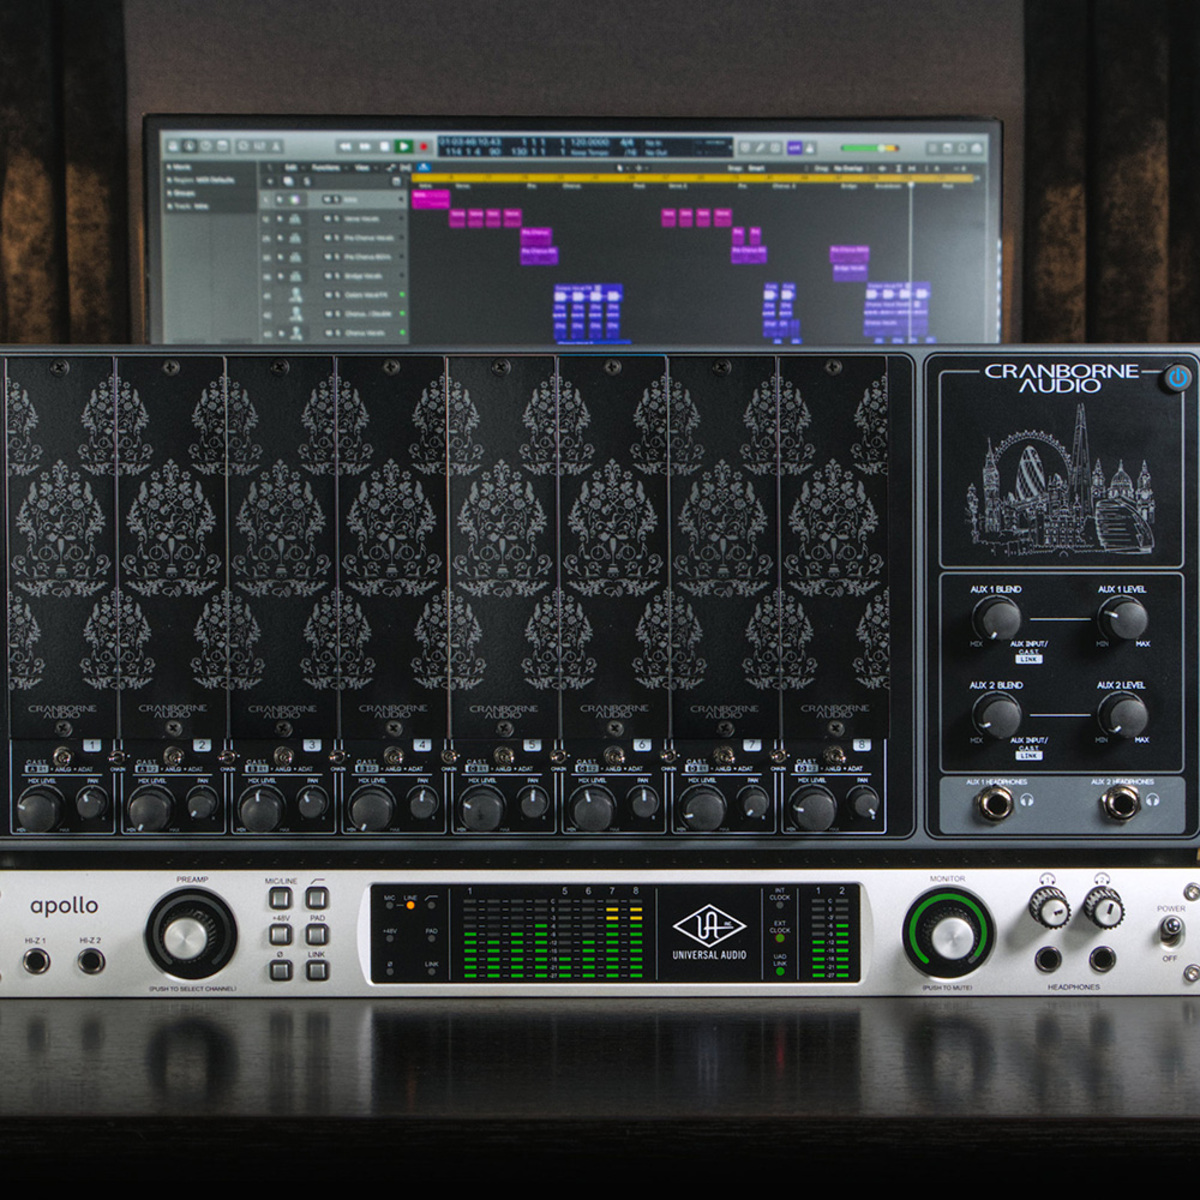1200x1200 pixels.
Task: Click the playhead marker on the ruler
Action: 910,184
